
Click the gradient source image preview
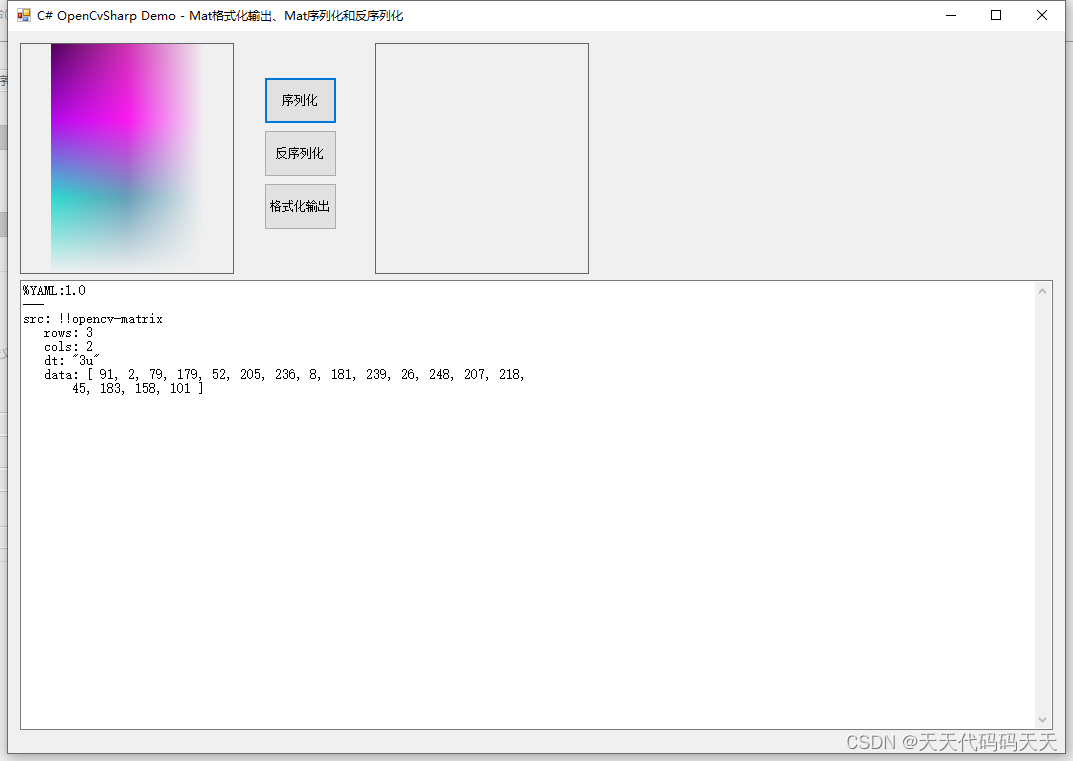(127, 158)
